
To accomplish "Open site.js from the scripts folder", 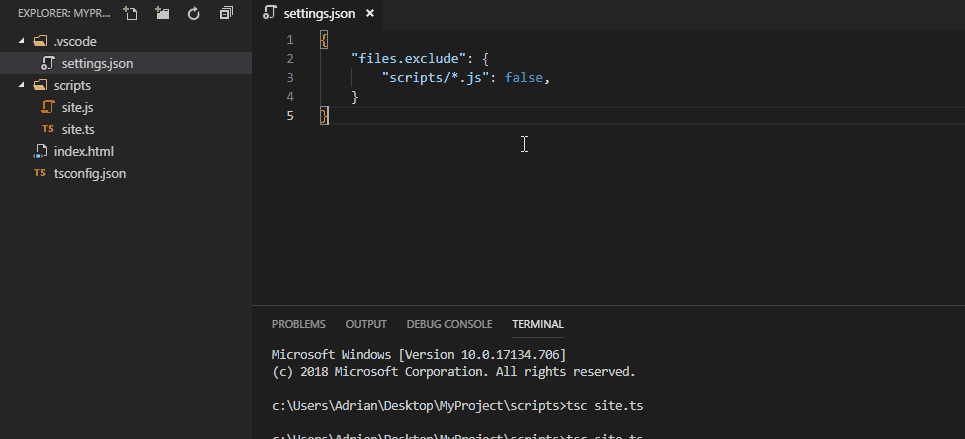I will [x=126, y=107].
